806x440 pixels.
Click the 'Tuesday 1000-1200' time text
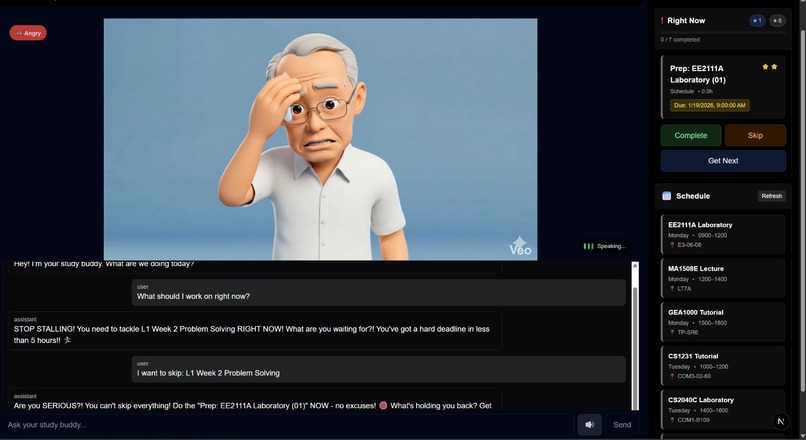tap(698, 366)
